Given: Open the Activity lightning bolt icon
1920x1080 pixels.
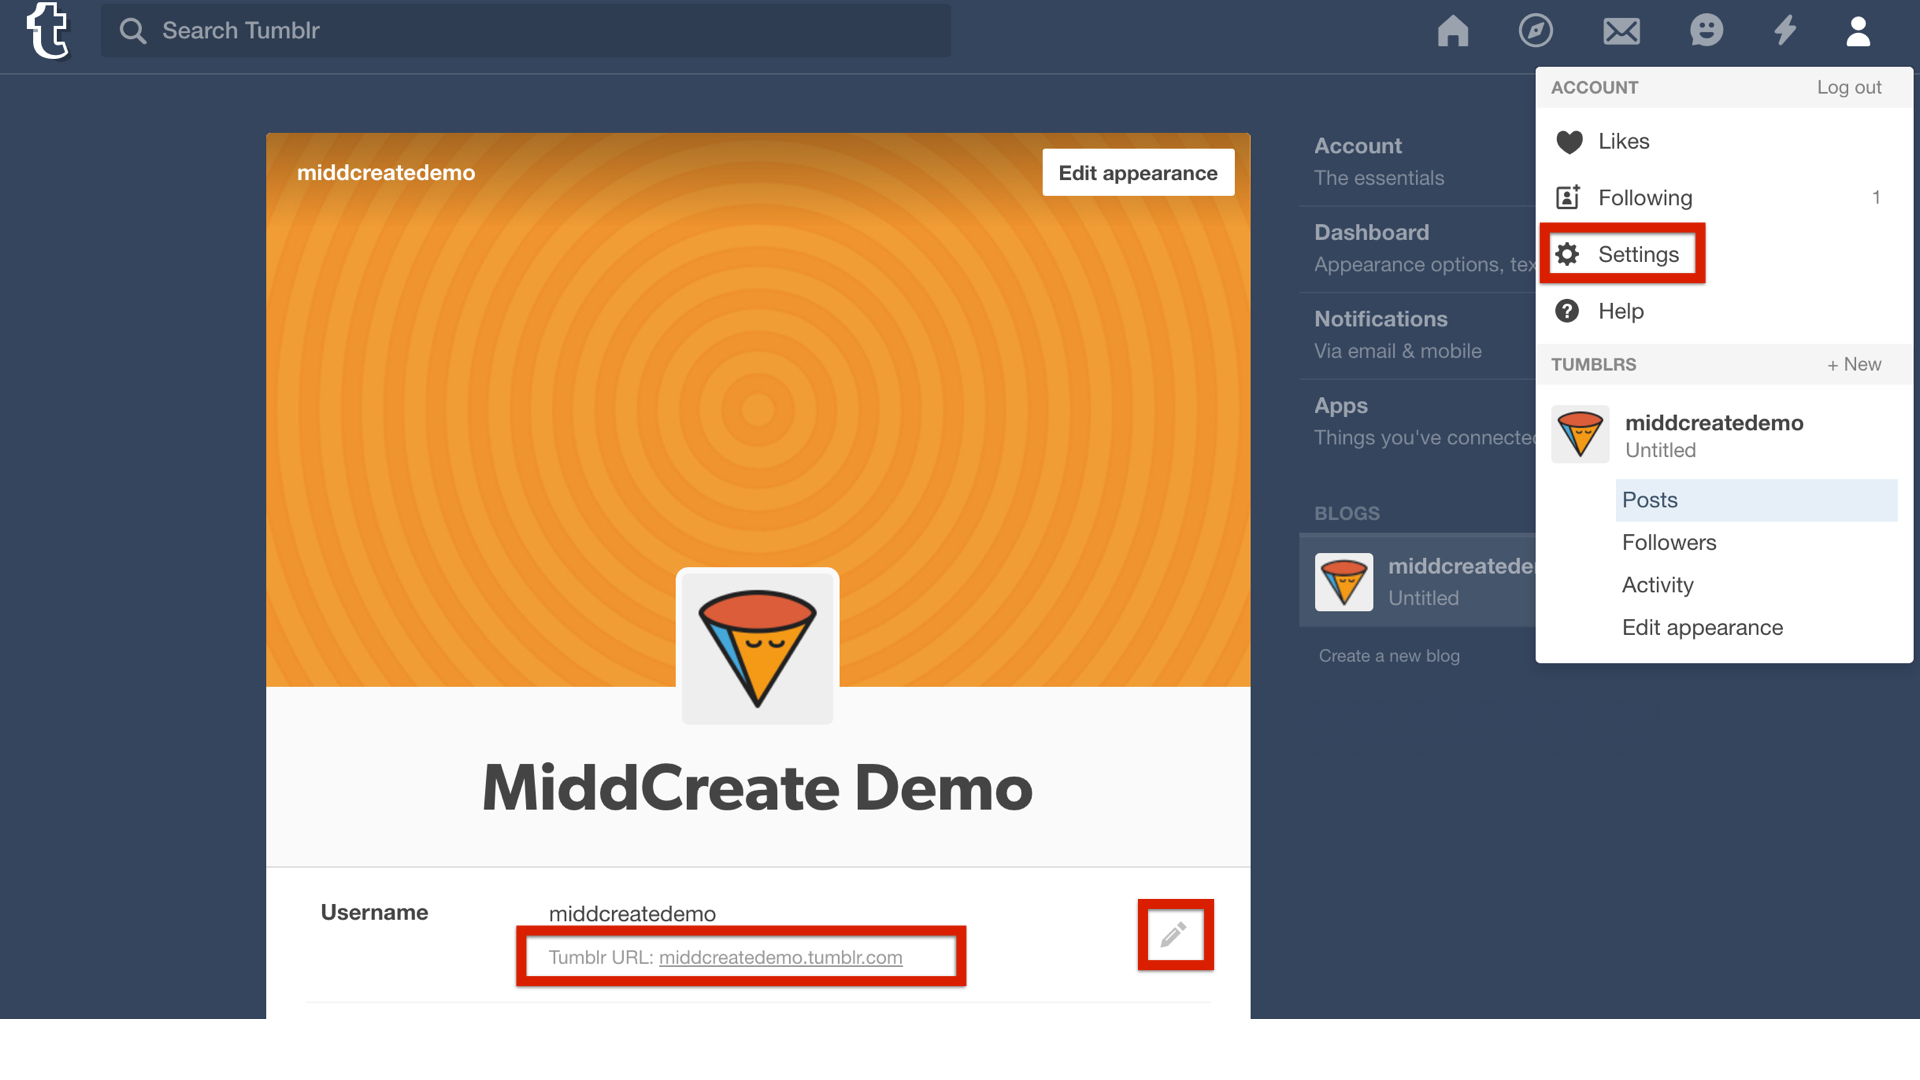Looking at the screenshot, I should [x=1785, y=31].
